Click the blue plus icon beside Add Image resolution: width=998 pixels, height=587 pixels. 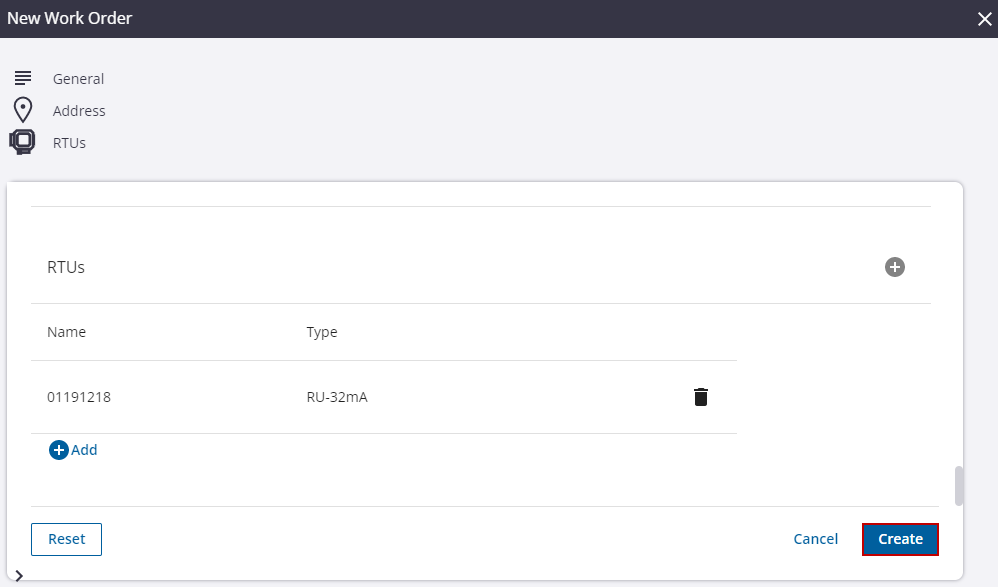[58, 450]
